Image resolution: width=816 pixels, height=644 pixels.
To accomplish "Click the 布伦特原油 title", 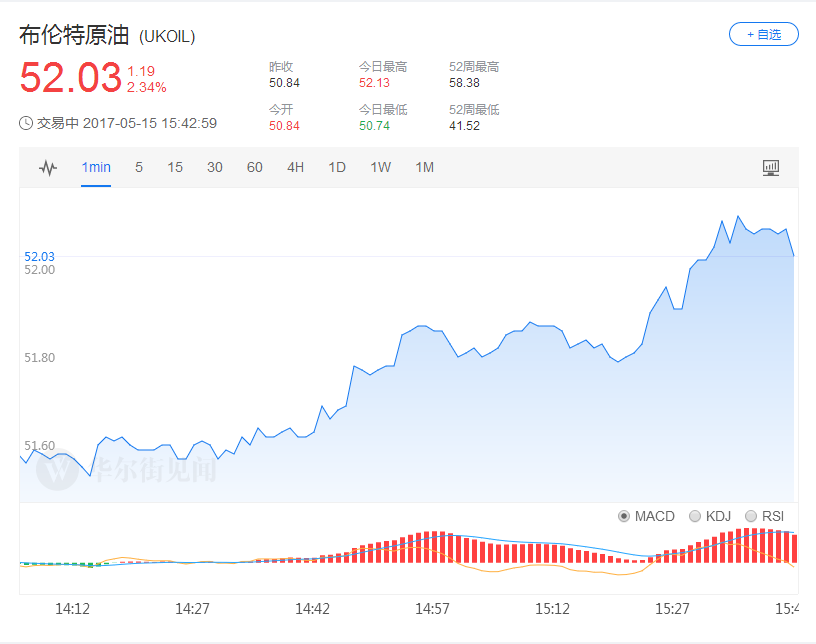I will click(74, 35).
